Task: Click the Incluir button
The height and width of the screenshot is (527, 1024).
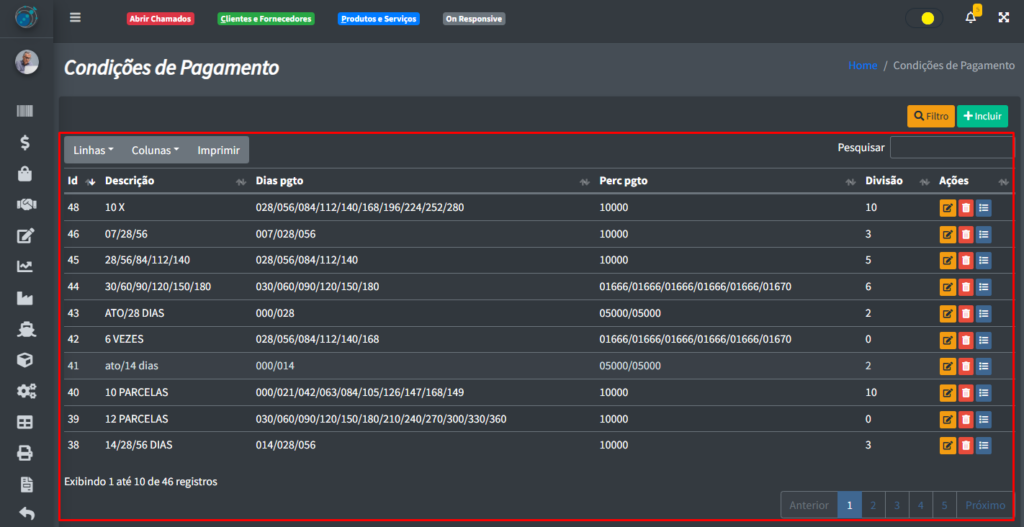Action: (x=982, y=116)
